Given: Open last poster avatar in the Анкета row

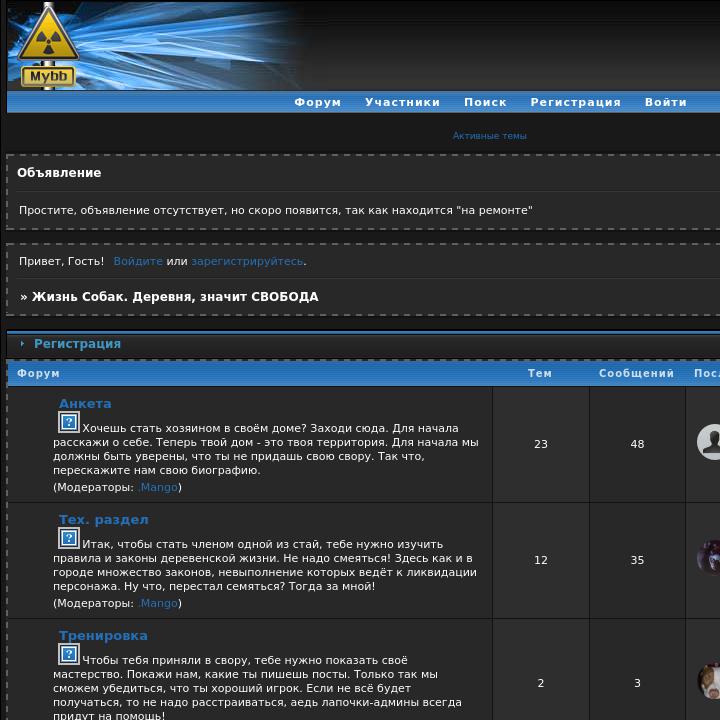Looking at the screenshot, I should (x=709, y=442).
